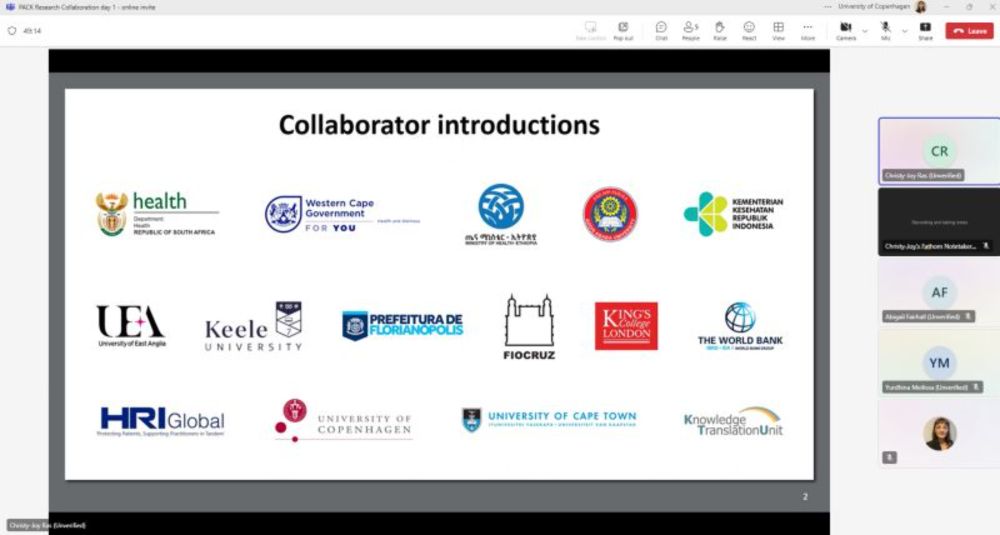The image size is (1000, 535).
Task: Click the Kementerian Kesehatan Republik Indonesia logo
Action: point(733,214)
